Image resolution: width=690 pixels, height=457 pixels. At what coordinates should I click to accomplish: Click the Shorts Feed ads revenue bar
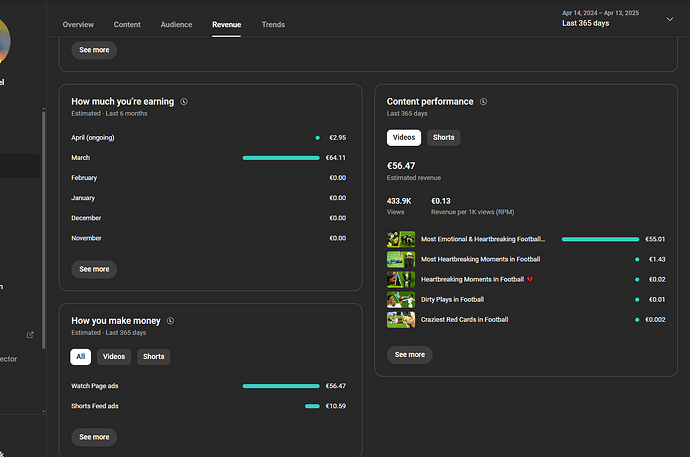coord(312,406)
